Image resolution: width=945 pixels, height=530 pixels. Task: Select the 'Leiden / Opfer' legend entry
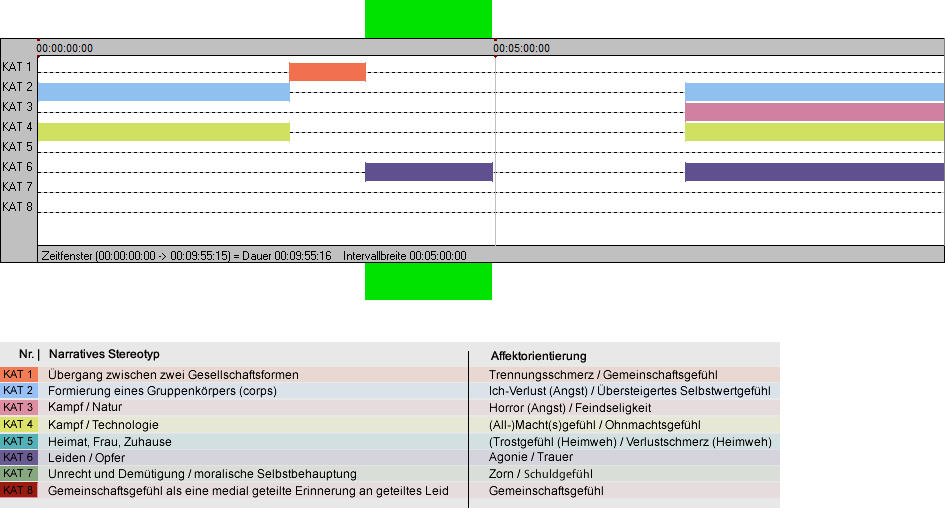86,458
